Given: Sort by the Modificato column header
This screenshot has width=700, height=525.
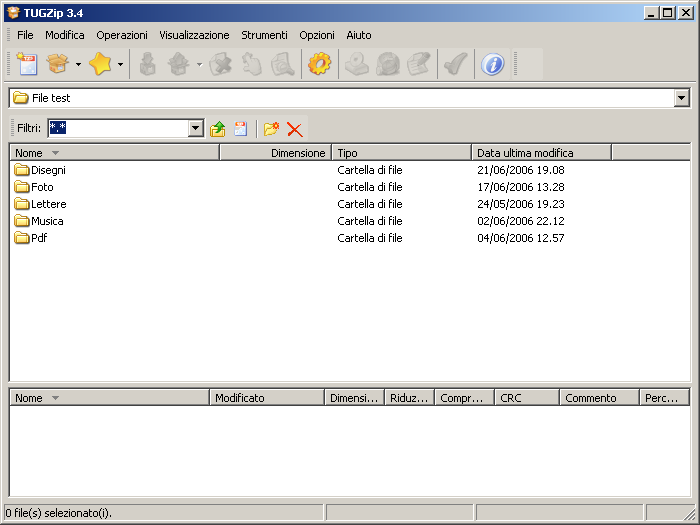Looking at the screenshot, I should coord(267,398).
